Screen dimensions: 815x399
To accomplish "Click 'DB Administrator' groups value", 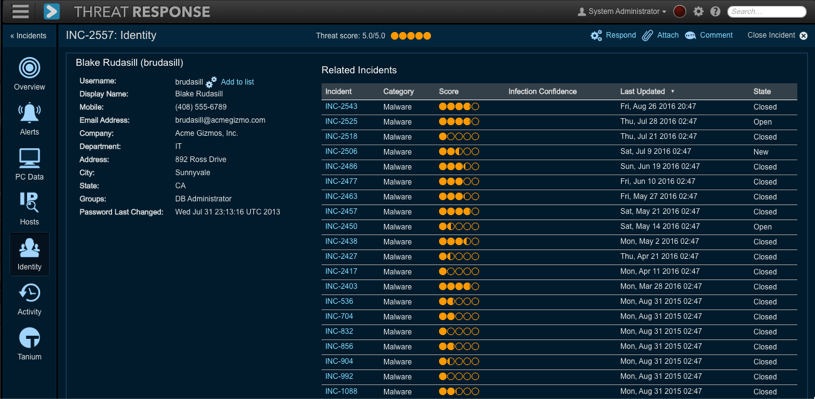I will coord(203,199).
